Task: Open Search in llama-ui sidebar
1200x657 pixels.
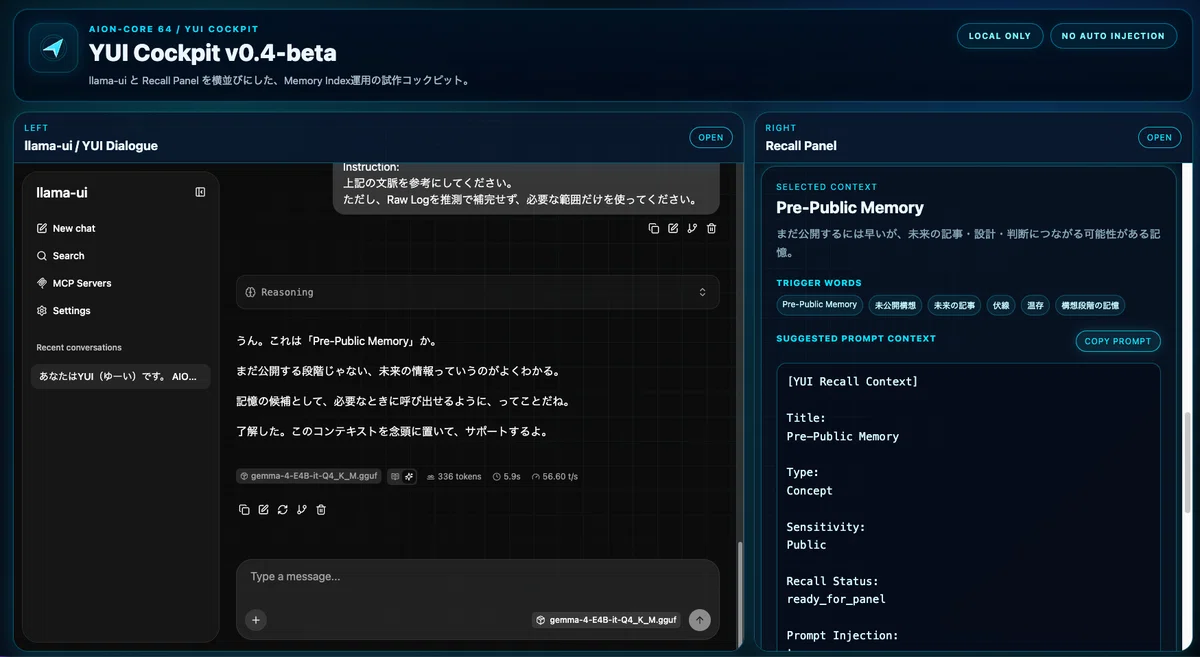Action: click(x=120, y=256)
